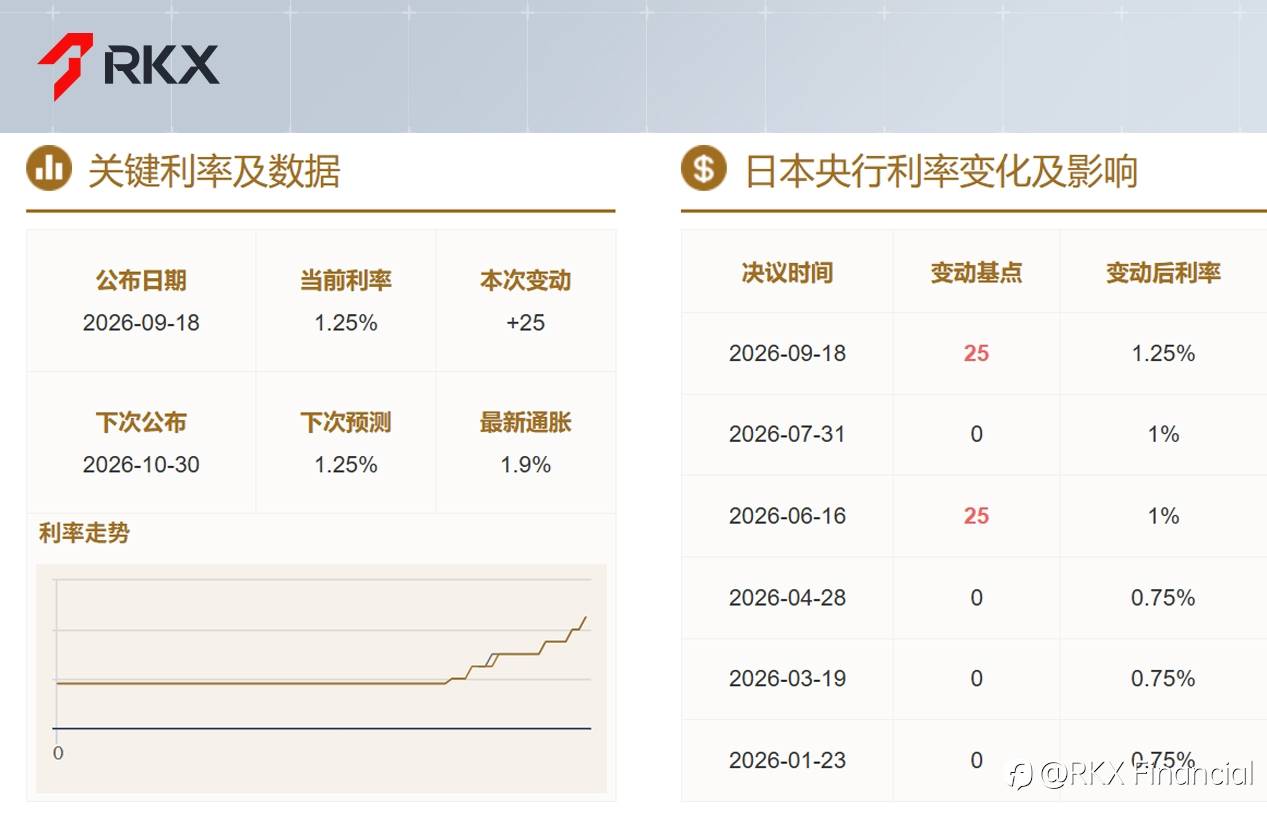
Task: Select the 2026-03-19 decision date
Action: click(787, 679)
